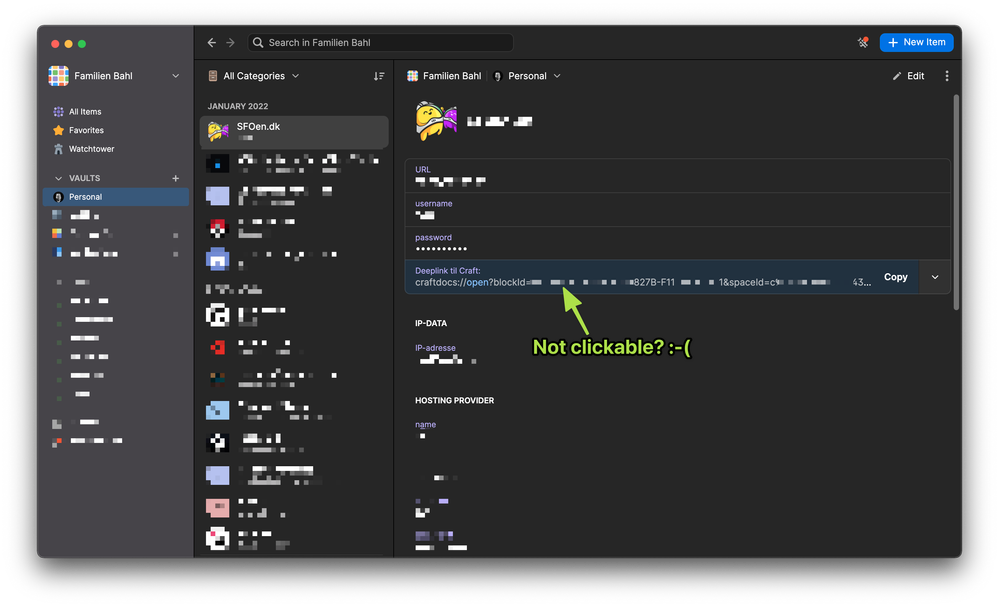
Task: Click the back navigation arrow
Action: click(x=211, y=43)
